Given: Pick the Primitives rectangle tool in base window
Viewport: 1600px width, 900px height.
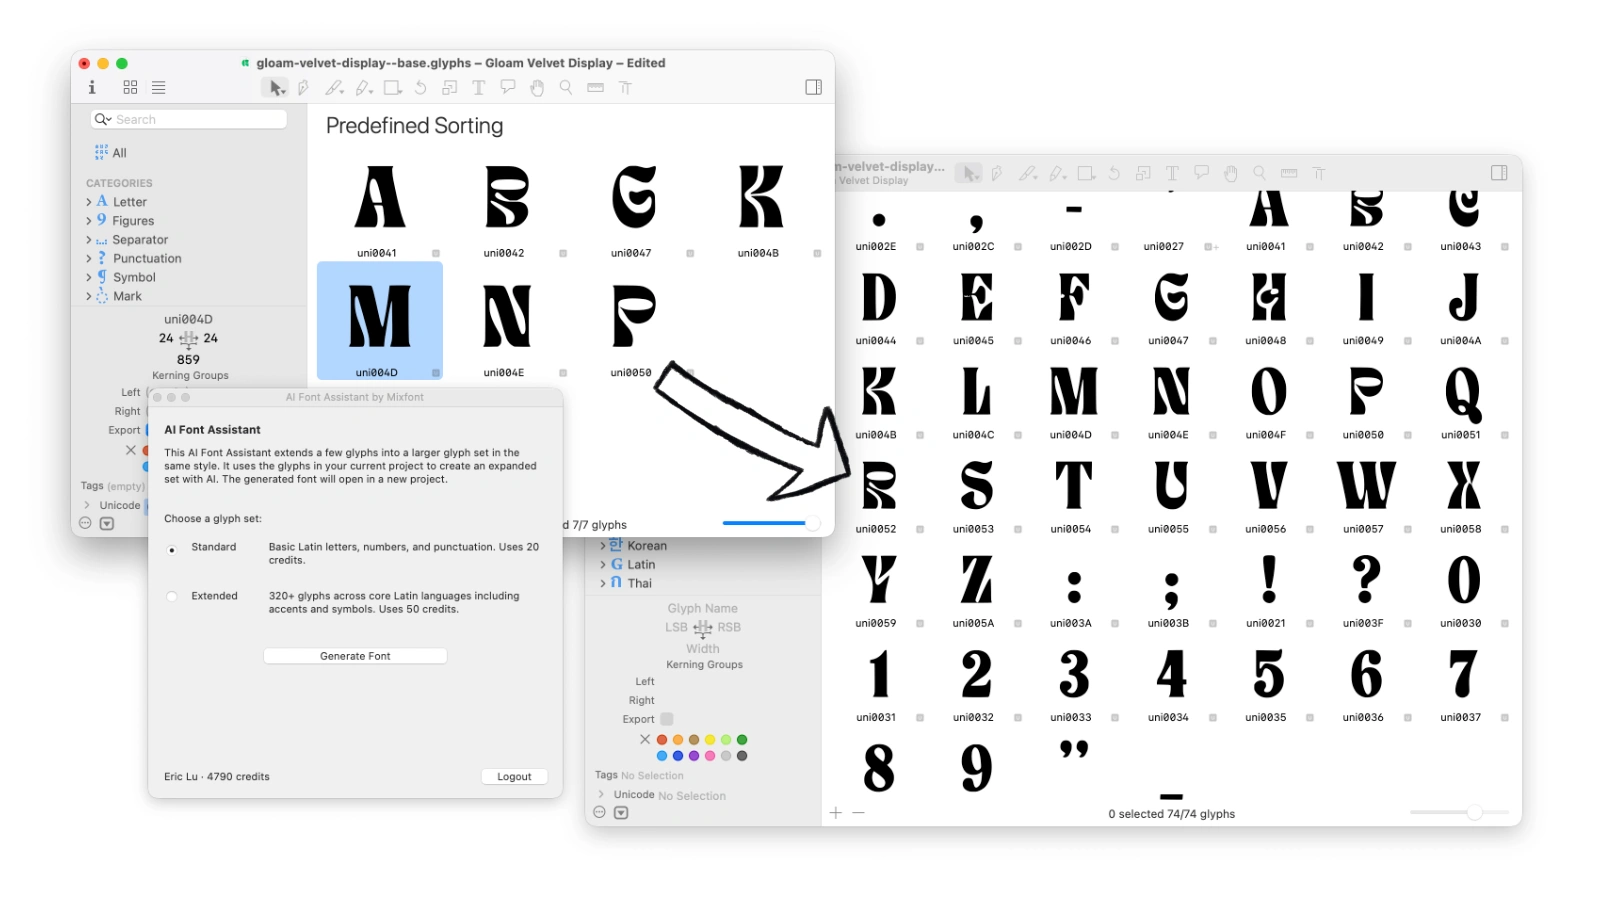Looking at the screenshot, I should point(393,88).
